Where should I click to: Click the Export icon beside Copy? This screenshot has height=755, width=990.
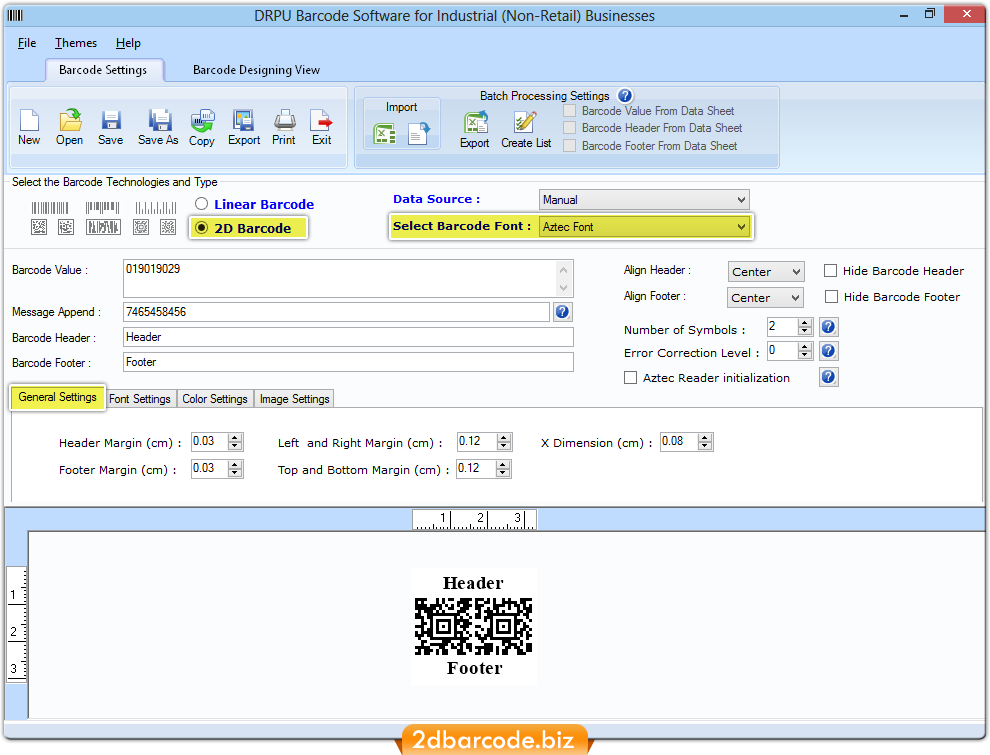[x=244, y=127]
